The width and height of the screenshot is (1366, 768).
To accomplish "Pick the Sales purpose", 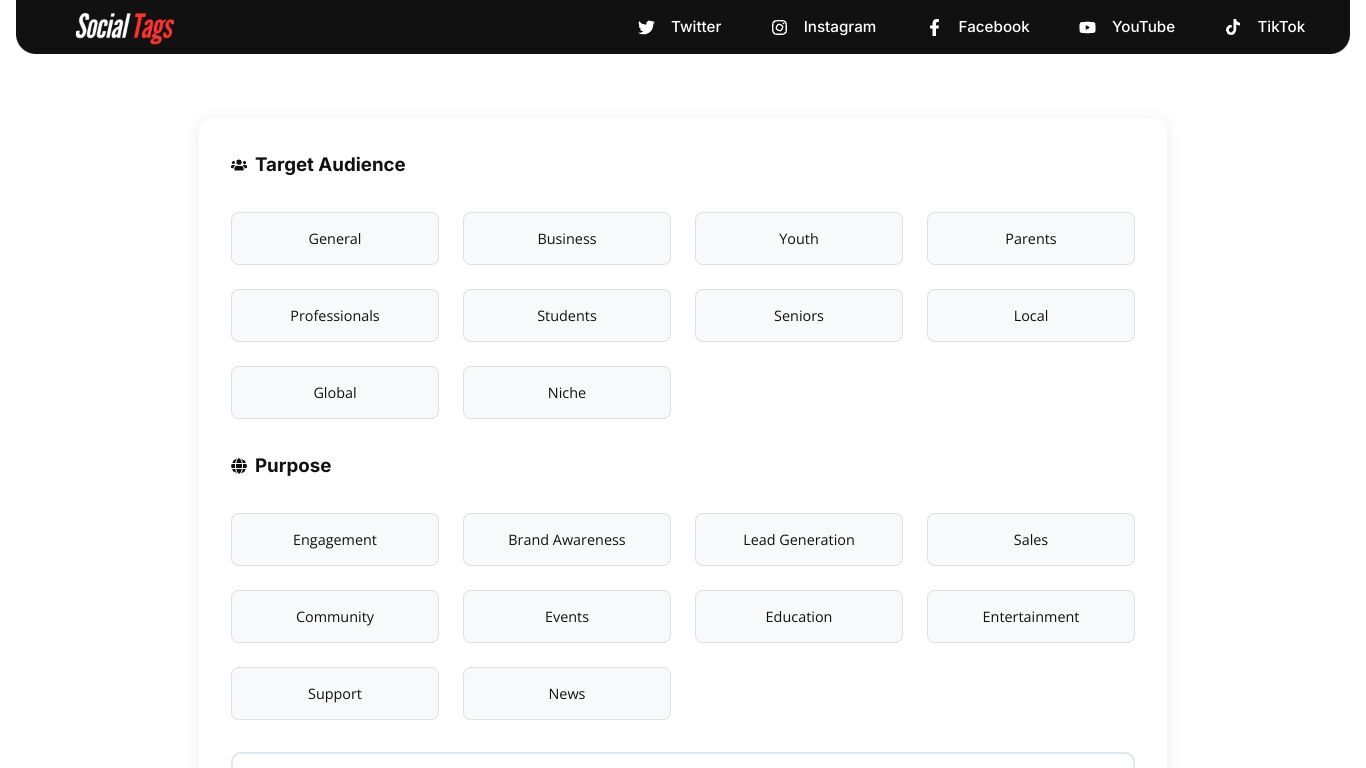I will [x=1031, y=539].
